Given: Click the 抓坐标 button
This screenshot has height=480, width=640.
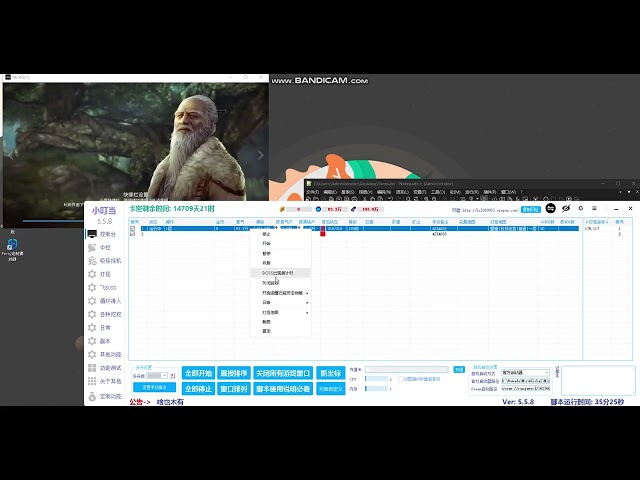Looking at the screenshot, I should tap(331, 373).
